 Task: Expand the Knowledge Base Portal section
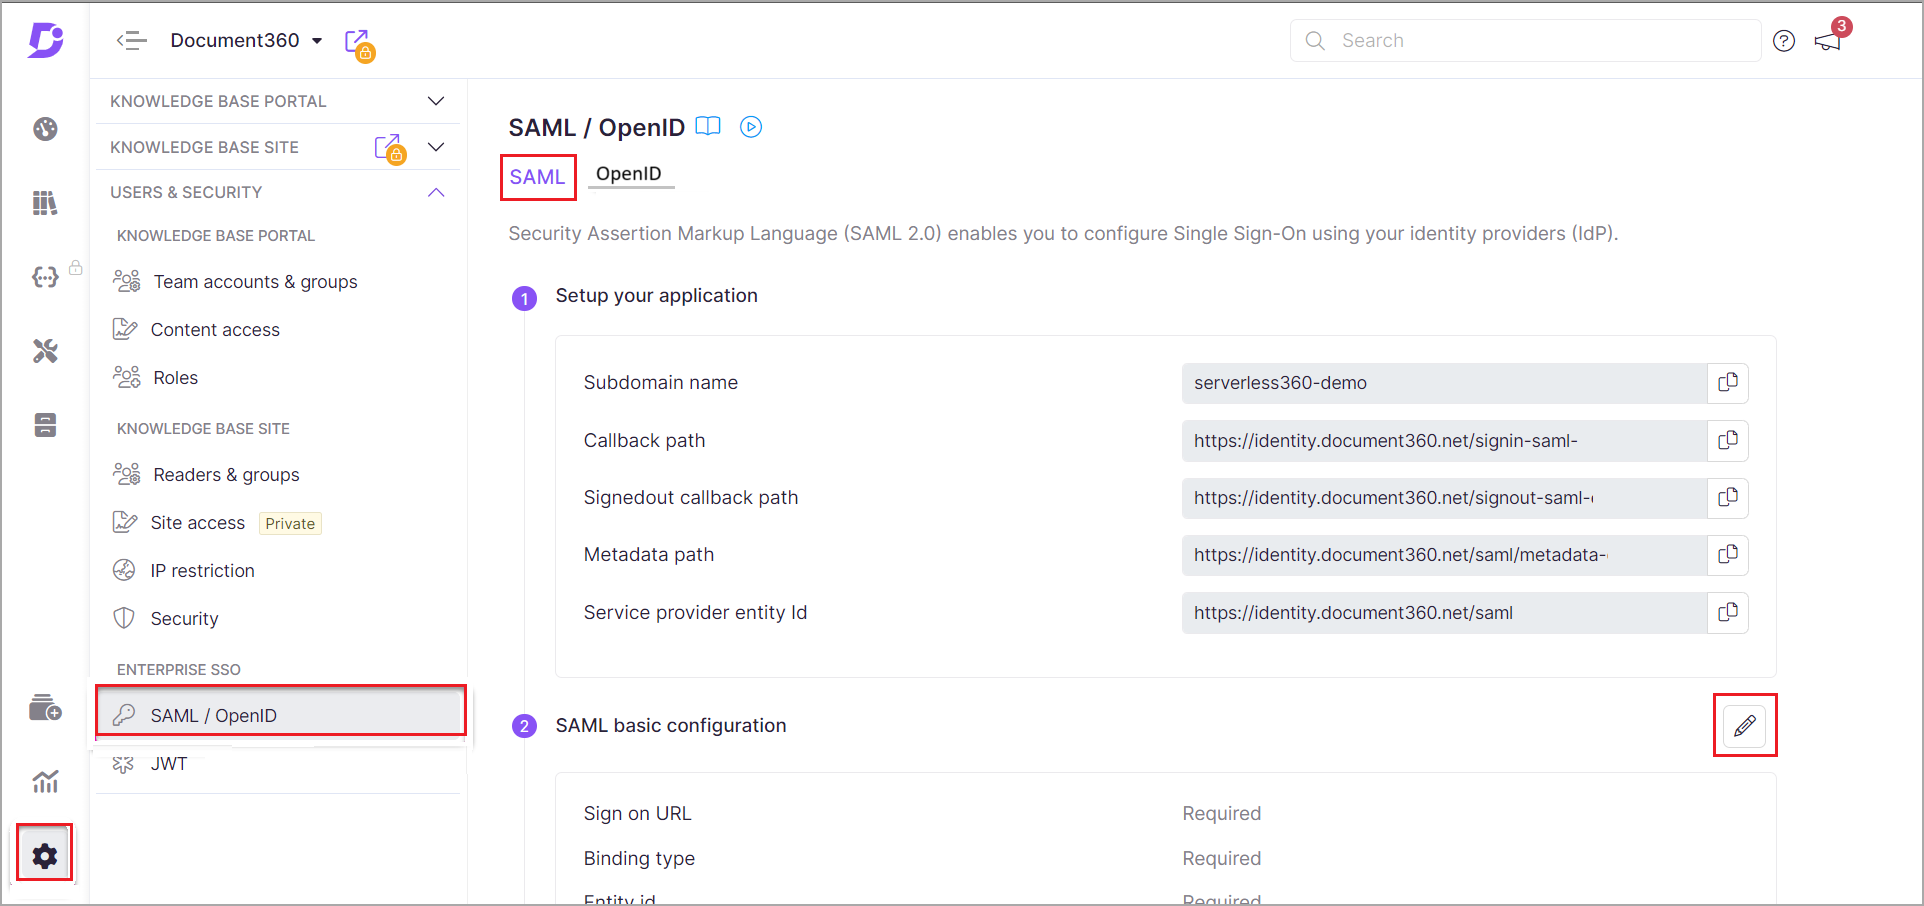click(436, 101)
